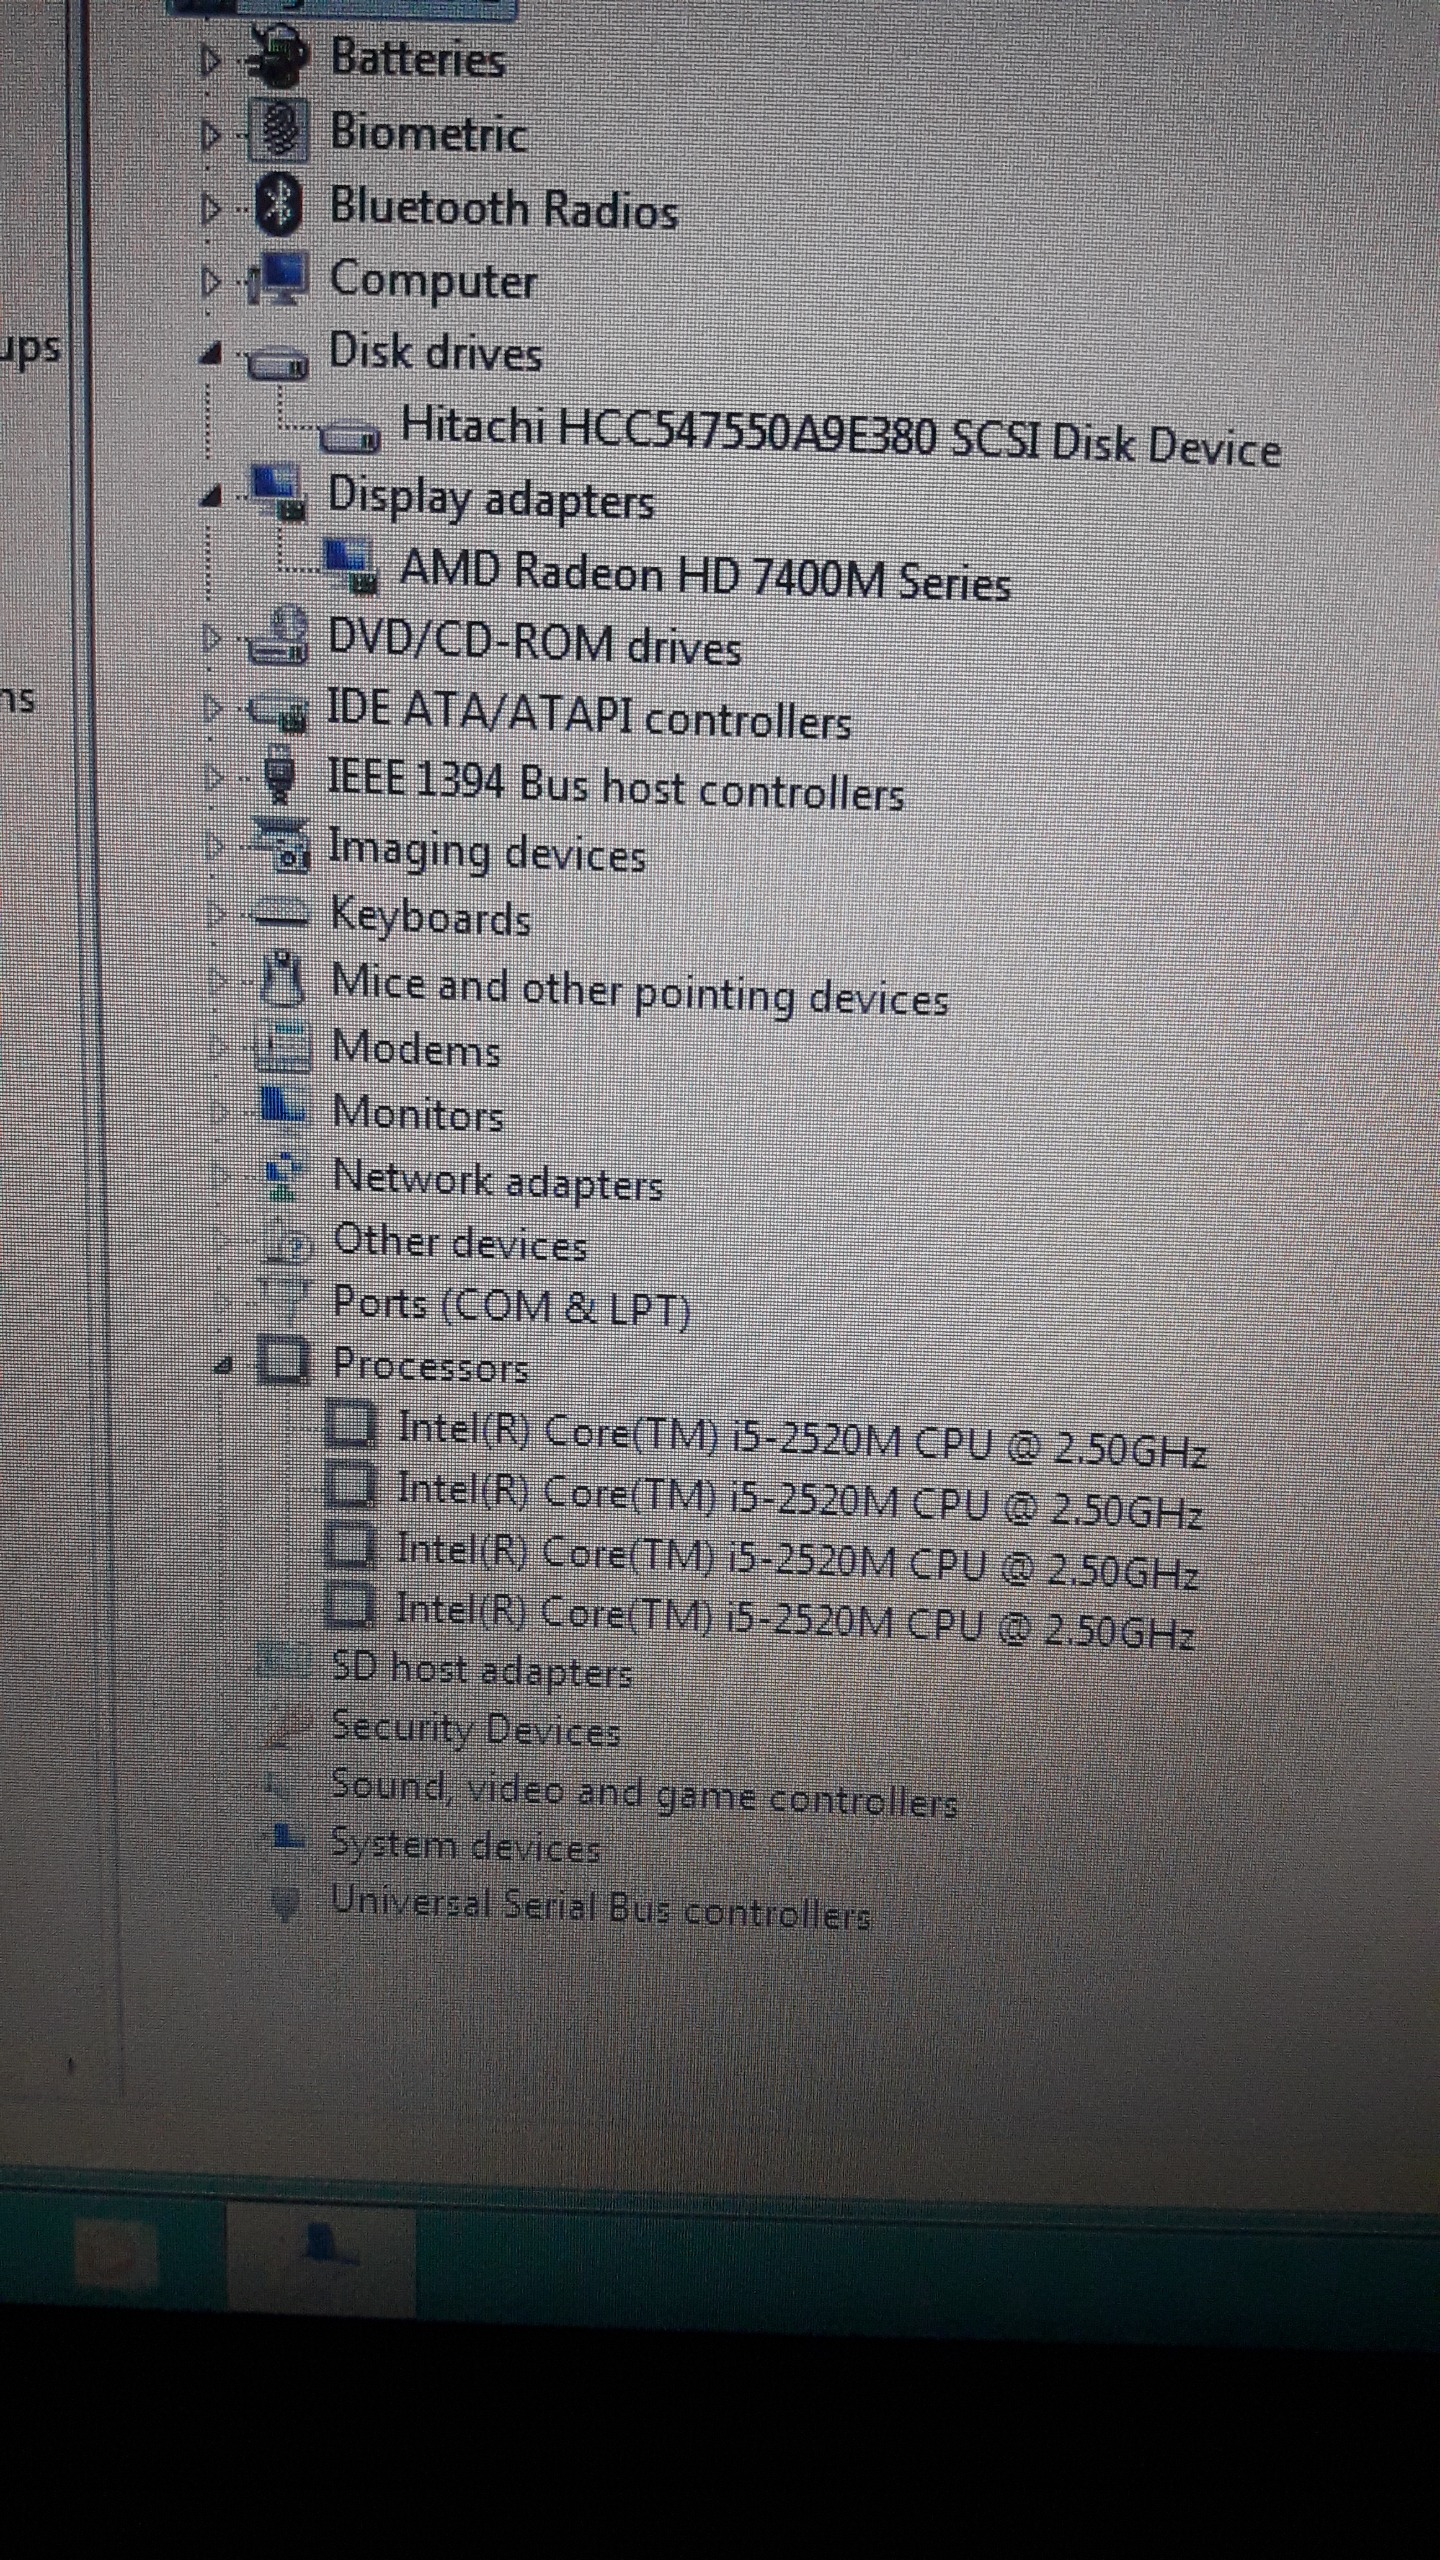1440x2560 pixels.
Task: Select the first Intel Core i5-2520M entry
Action: click(x=800, y=1438)
